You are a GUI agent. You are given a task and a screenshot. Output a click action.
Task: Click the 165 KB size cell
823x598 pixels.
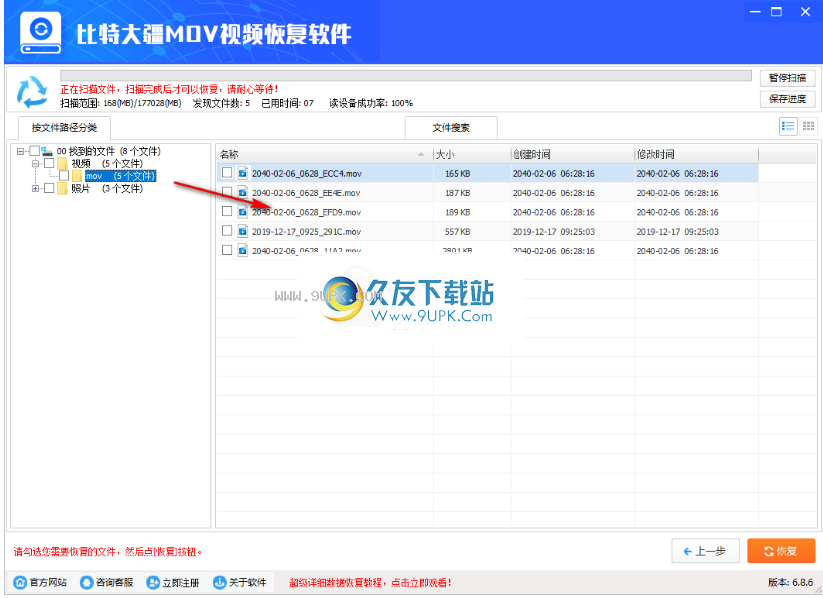(458, 173)
